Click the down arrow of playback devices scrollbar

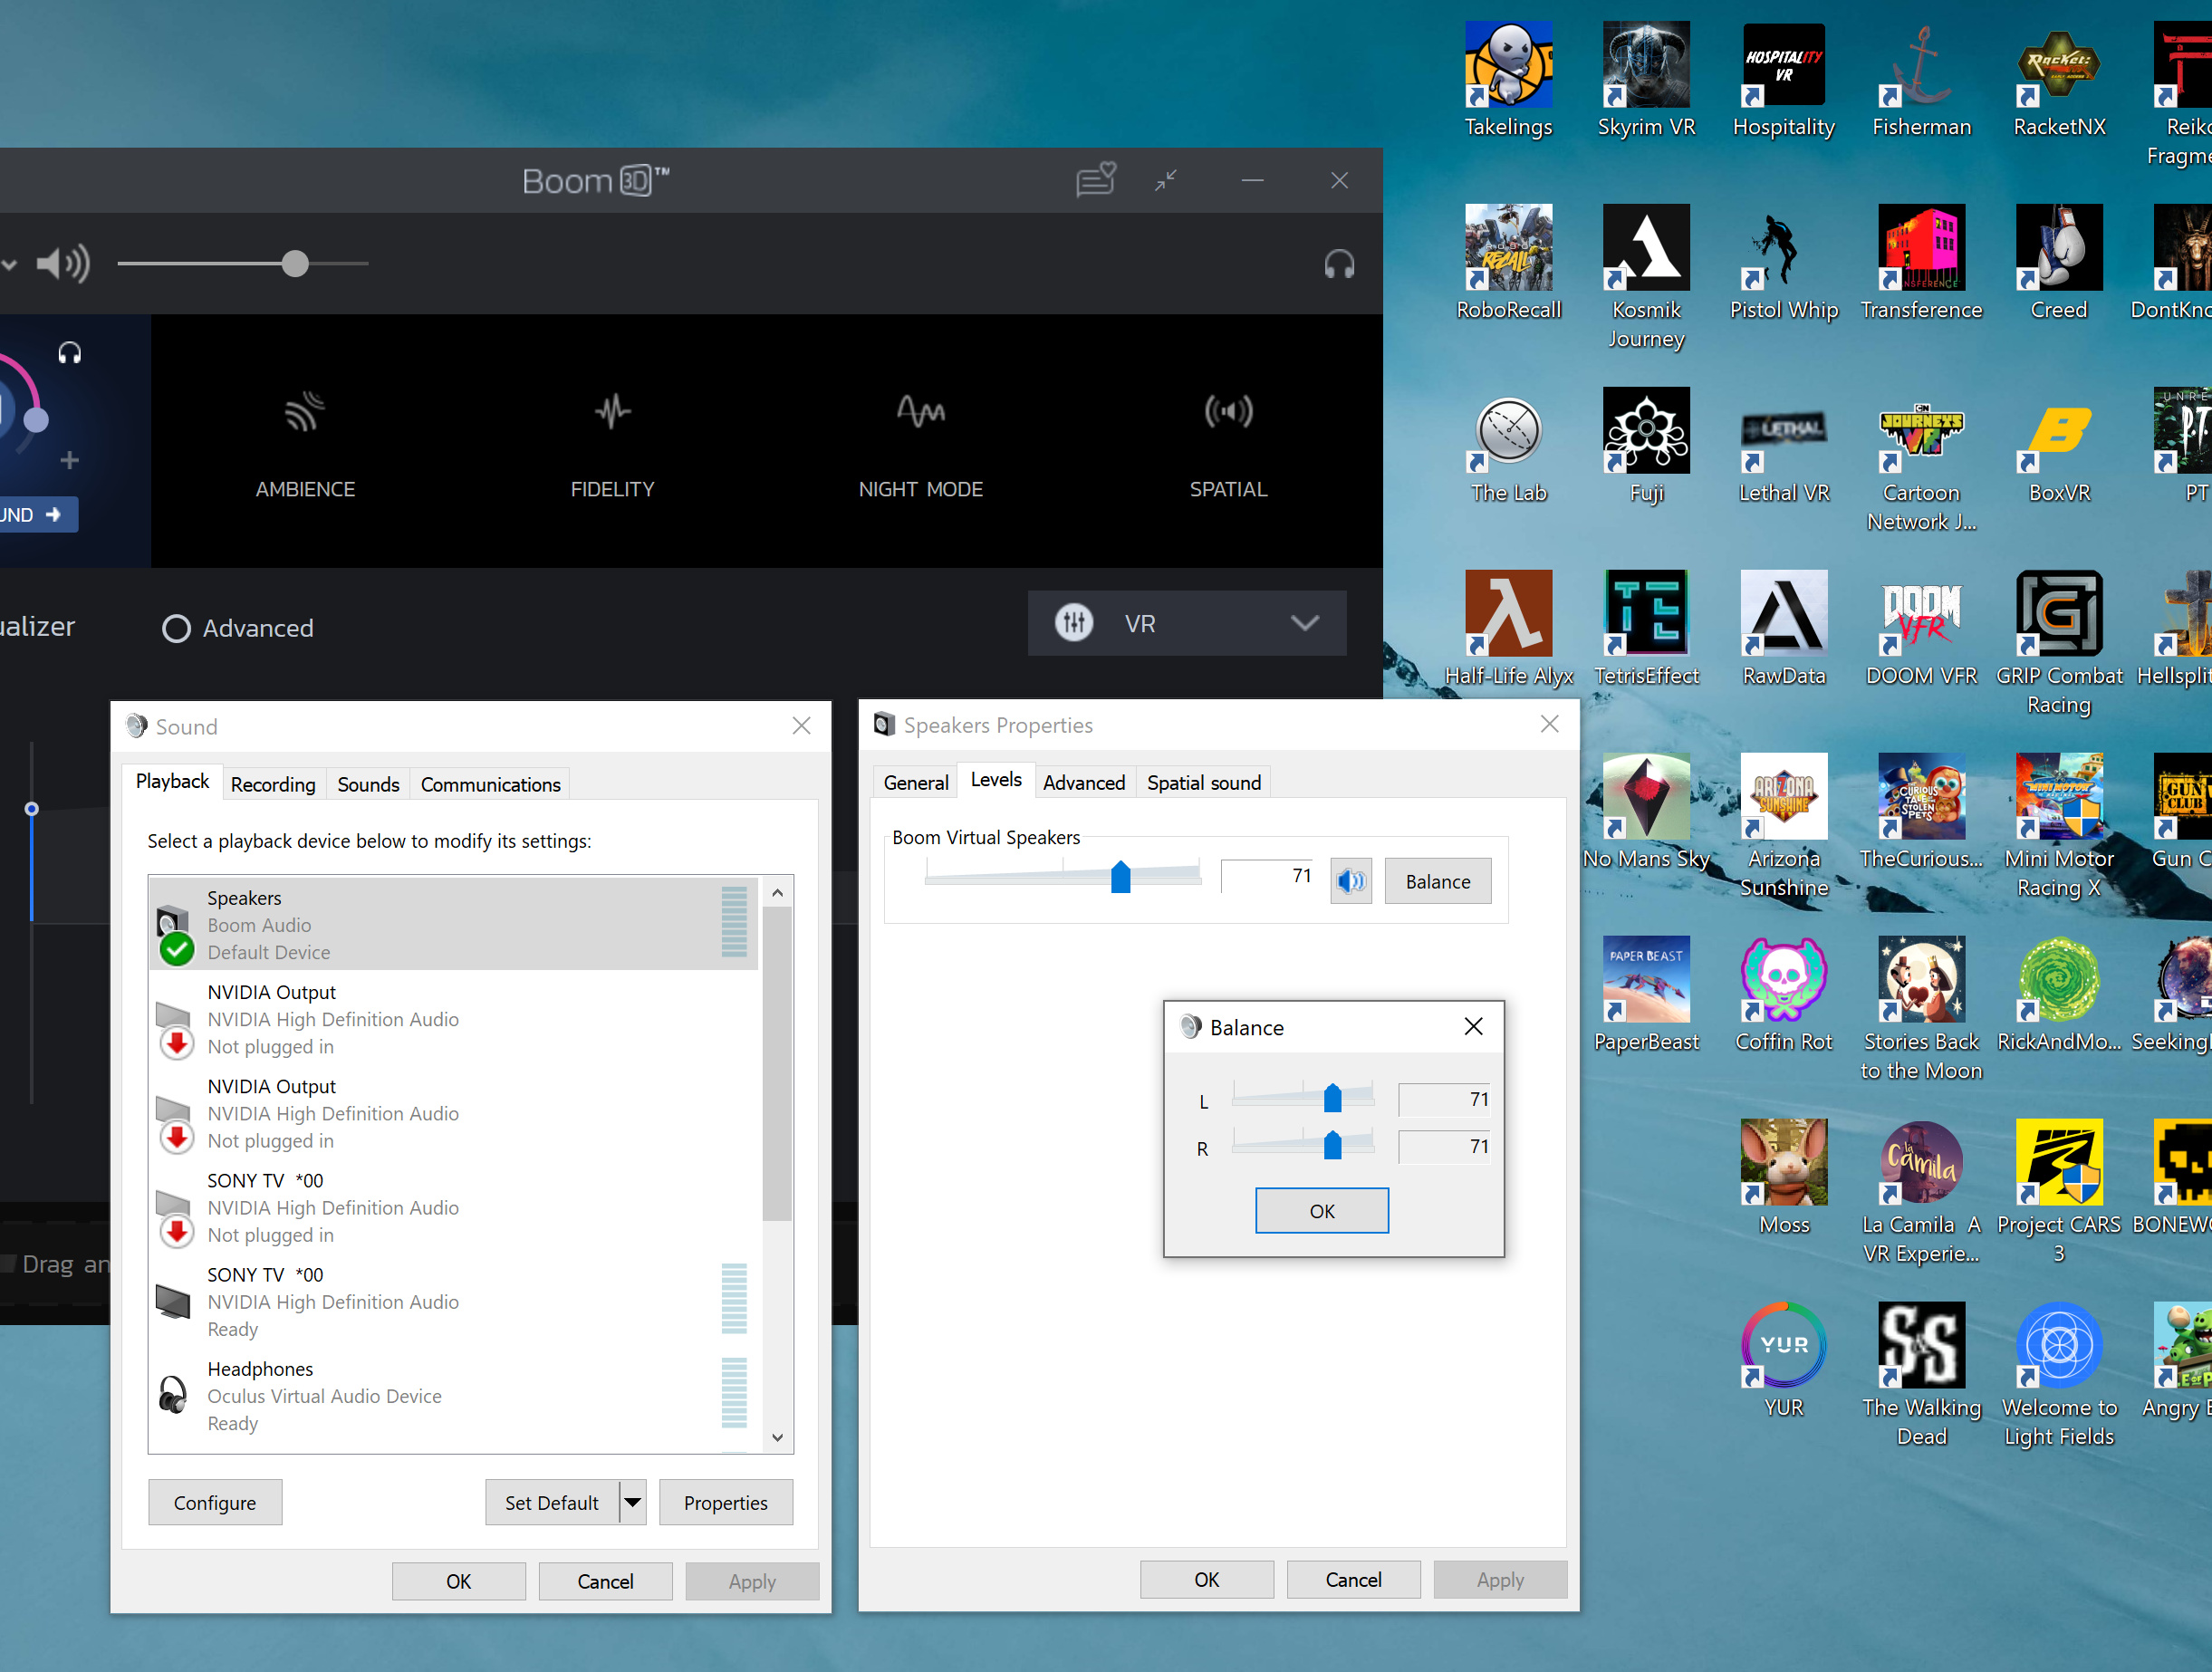[777, 1437]
